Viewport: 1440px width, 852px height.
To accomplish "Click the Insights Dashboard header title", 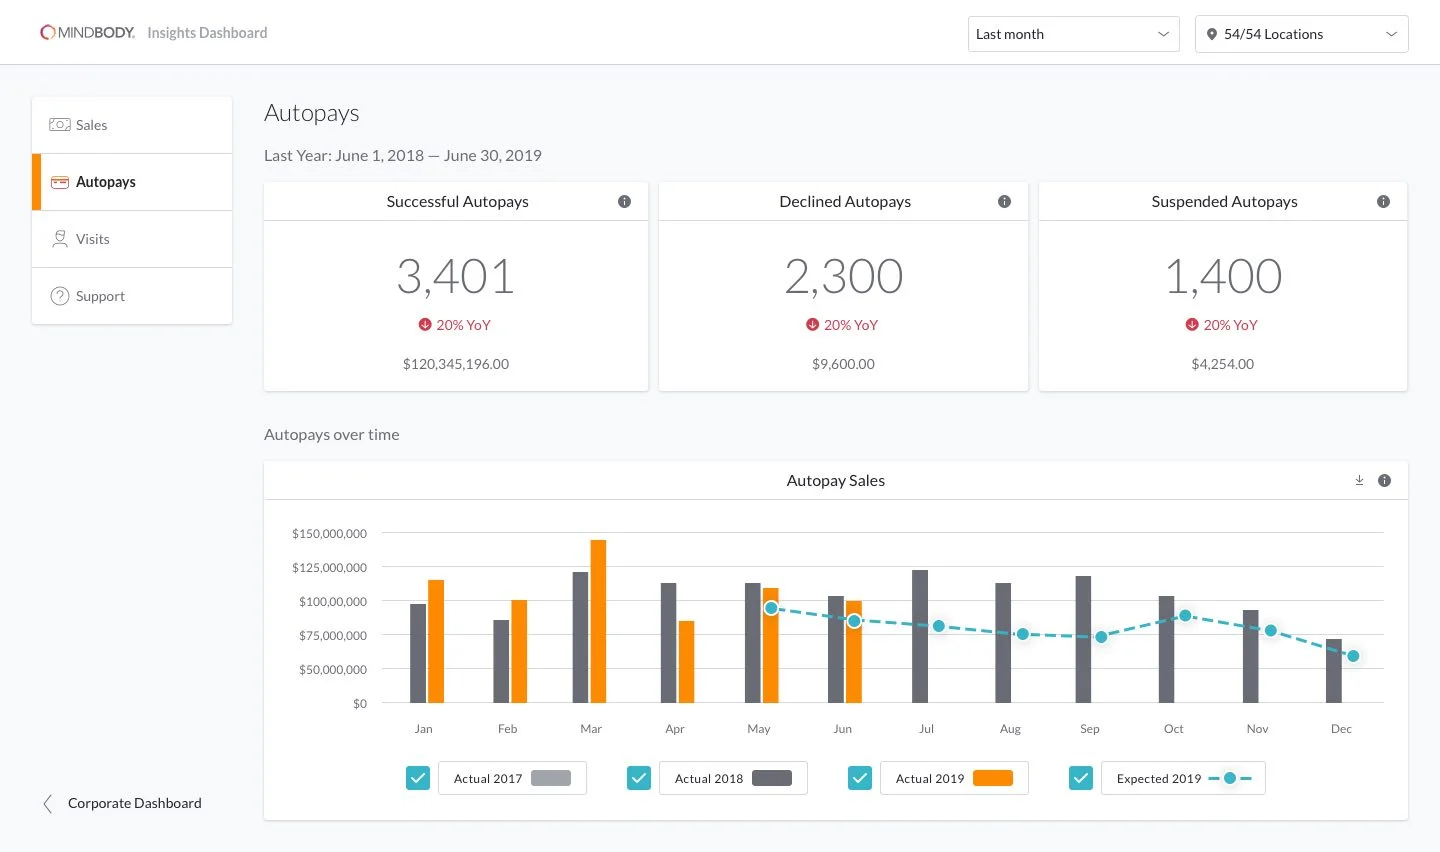I will [x=207, y=33].
